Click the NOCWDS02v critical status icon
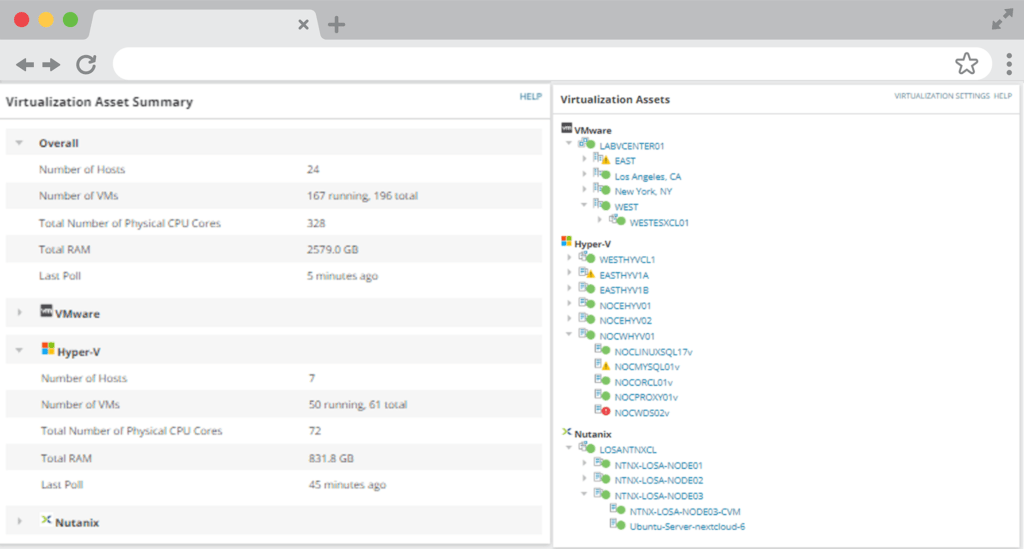Screen dimensions: 1024x549 point(604,411)
